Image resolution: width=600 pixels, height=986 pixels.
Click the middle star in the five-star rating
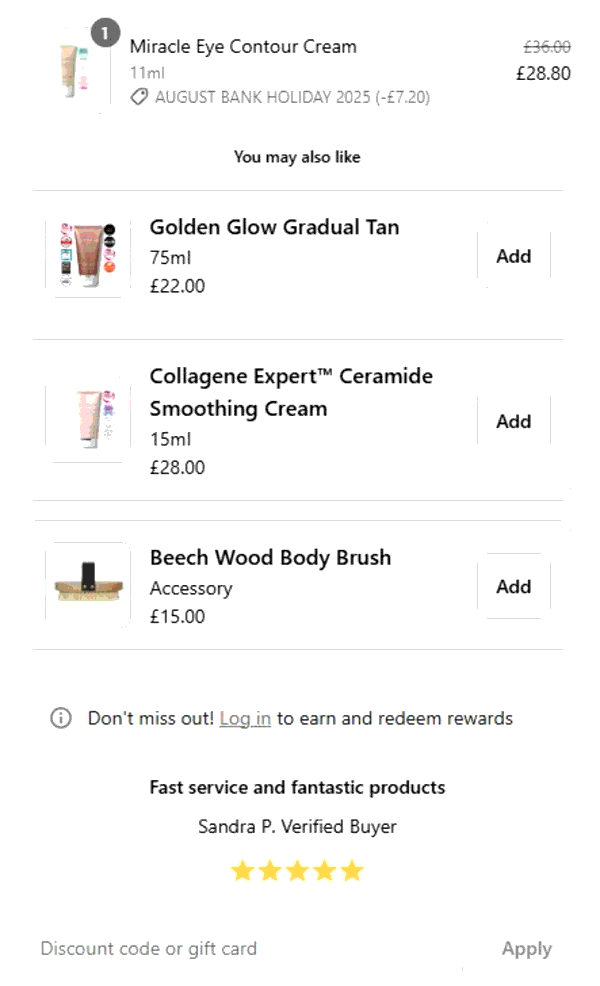point(297,870)
